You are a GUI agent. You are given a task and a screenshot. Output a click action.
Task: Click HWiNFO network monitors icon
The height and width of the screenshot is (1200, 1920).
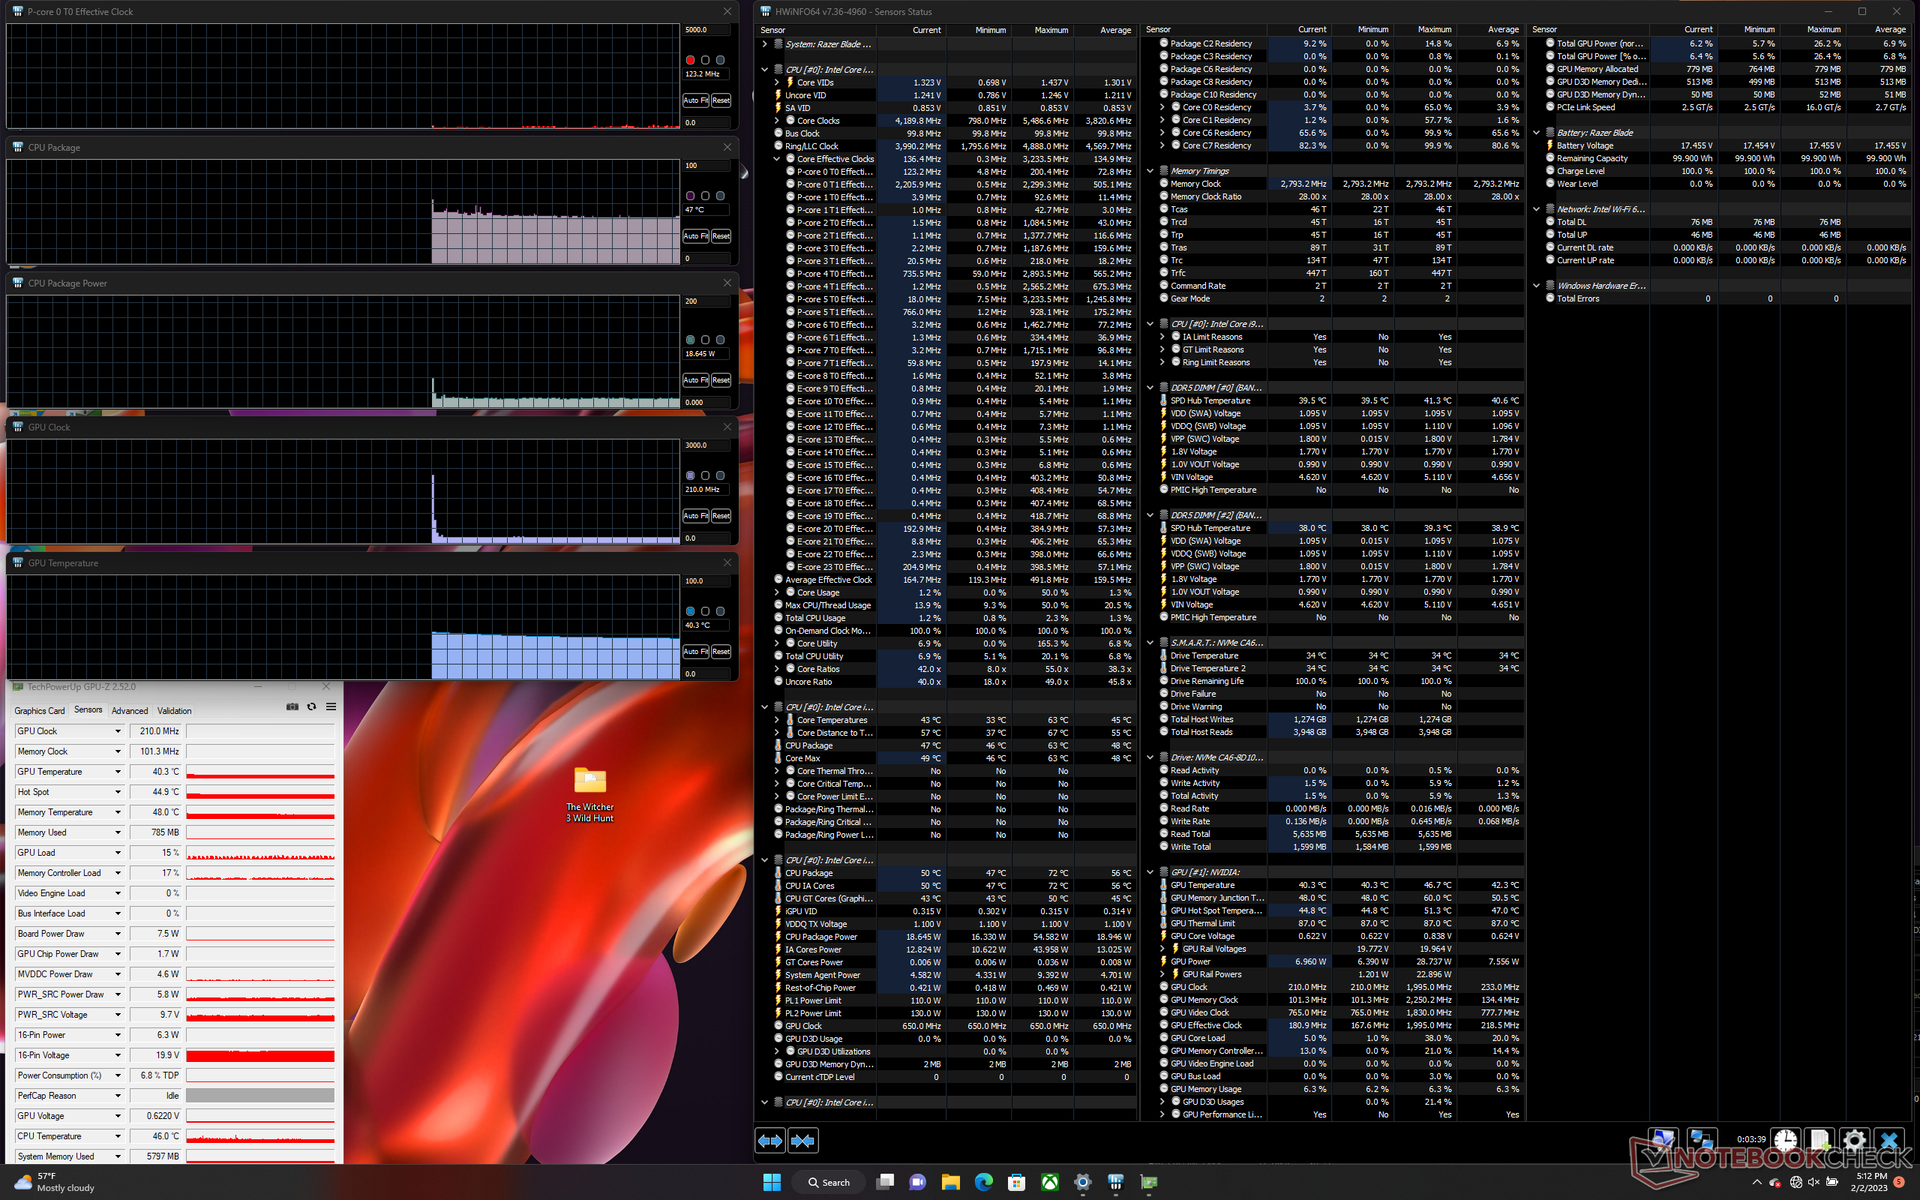tap(1701, 1140)
